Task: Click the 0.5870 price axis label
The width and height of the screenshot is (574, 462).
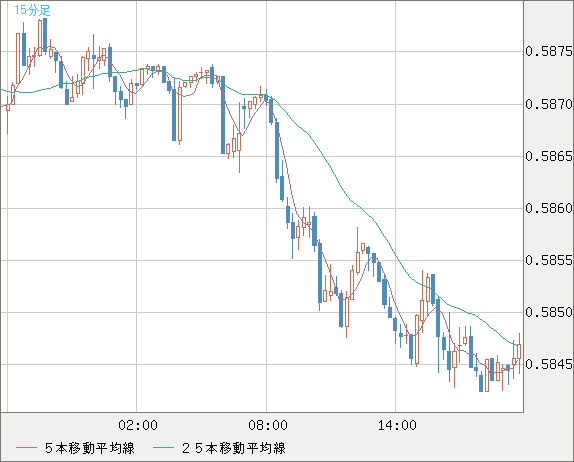Action: [549, 104]
